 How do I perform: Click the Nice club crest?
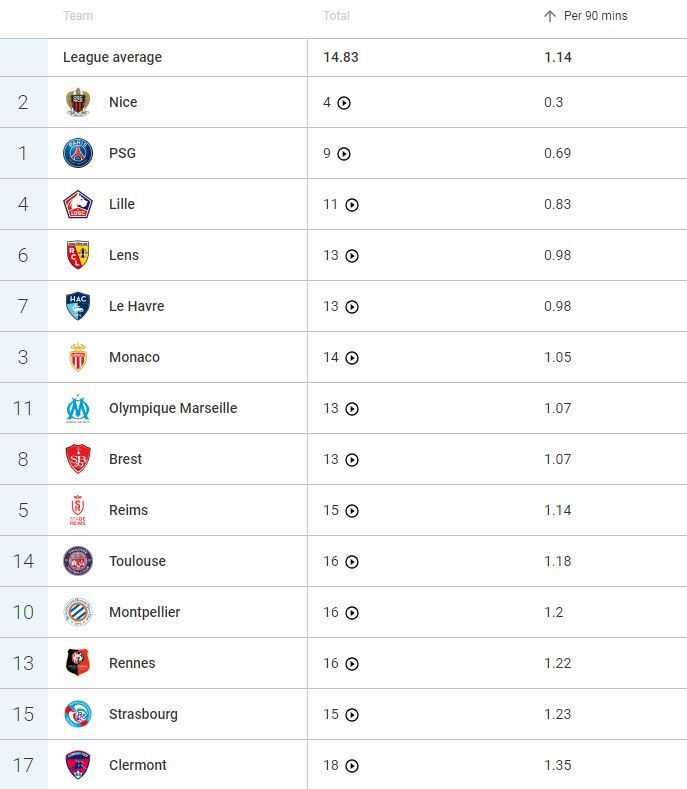click(x=78, y=102)
